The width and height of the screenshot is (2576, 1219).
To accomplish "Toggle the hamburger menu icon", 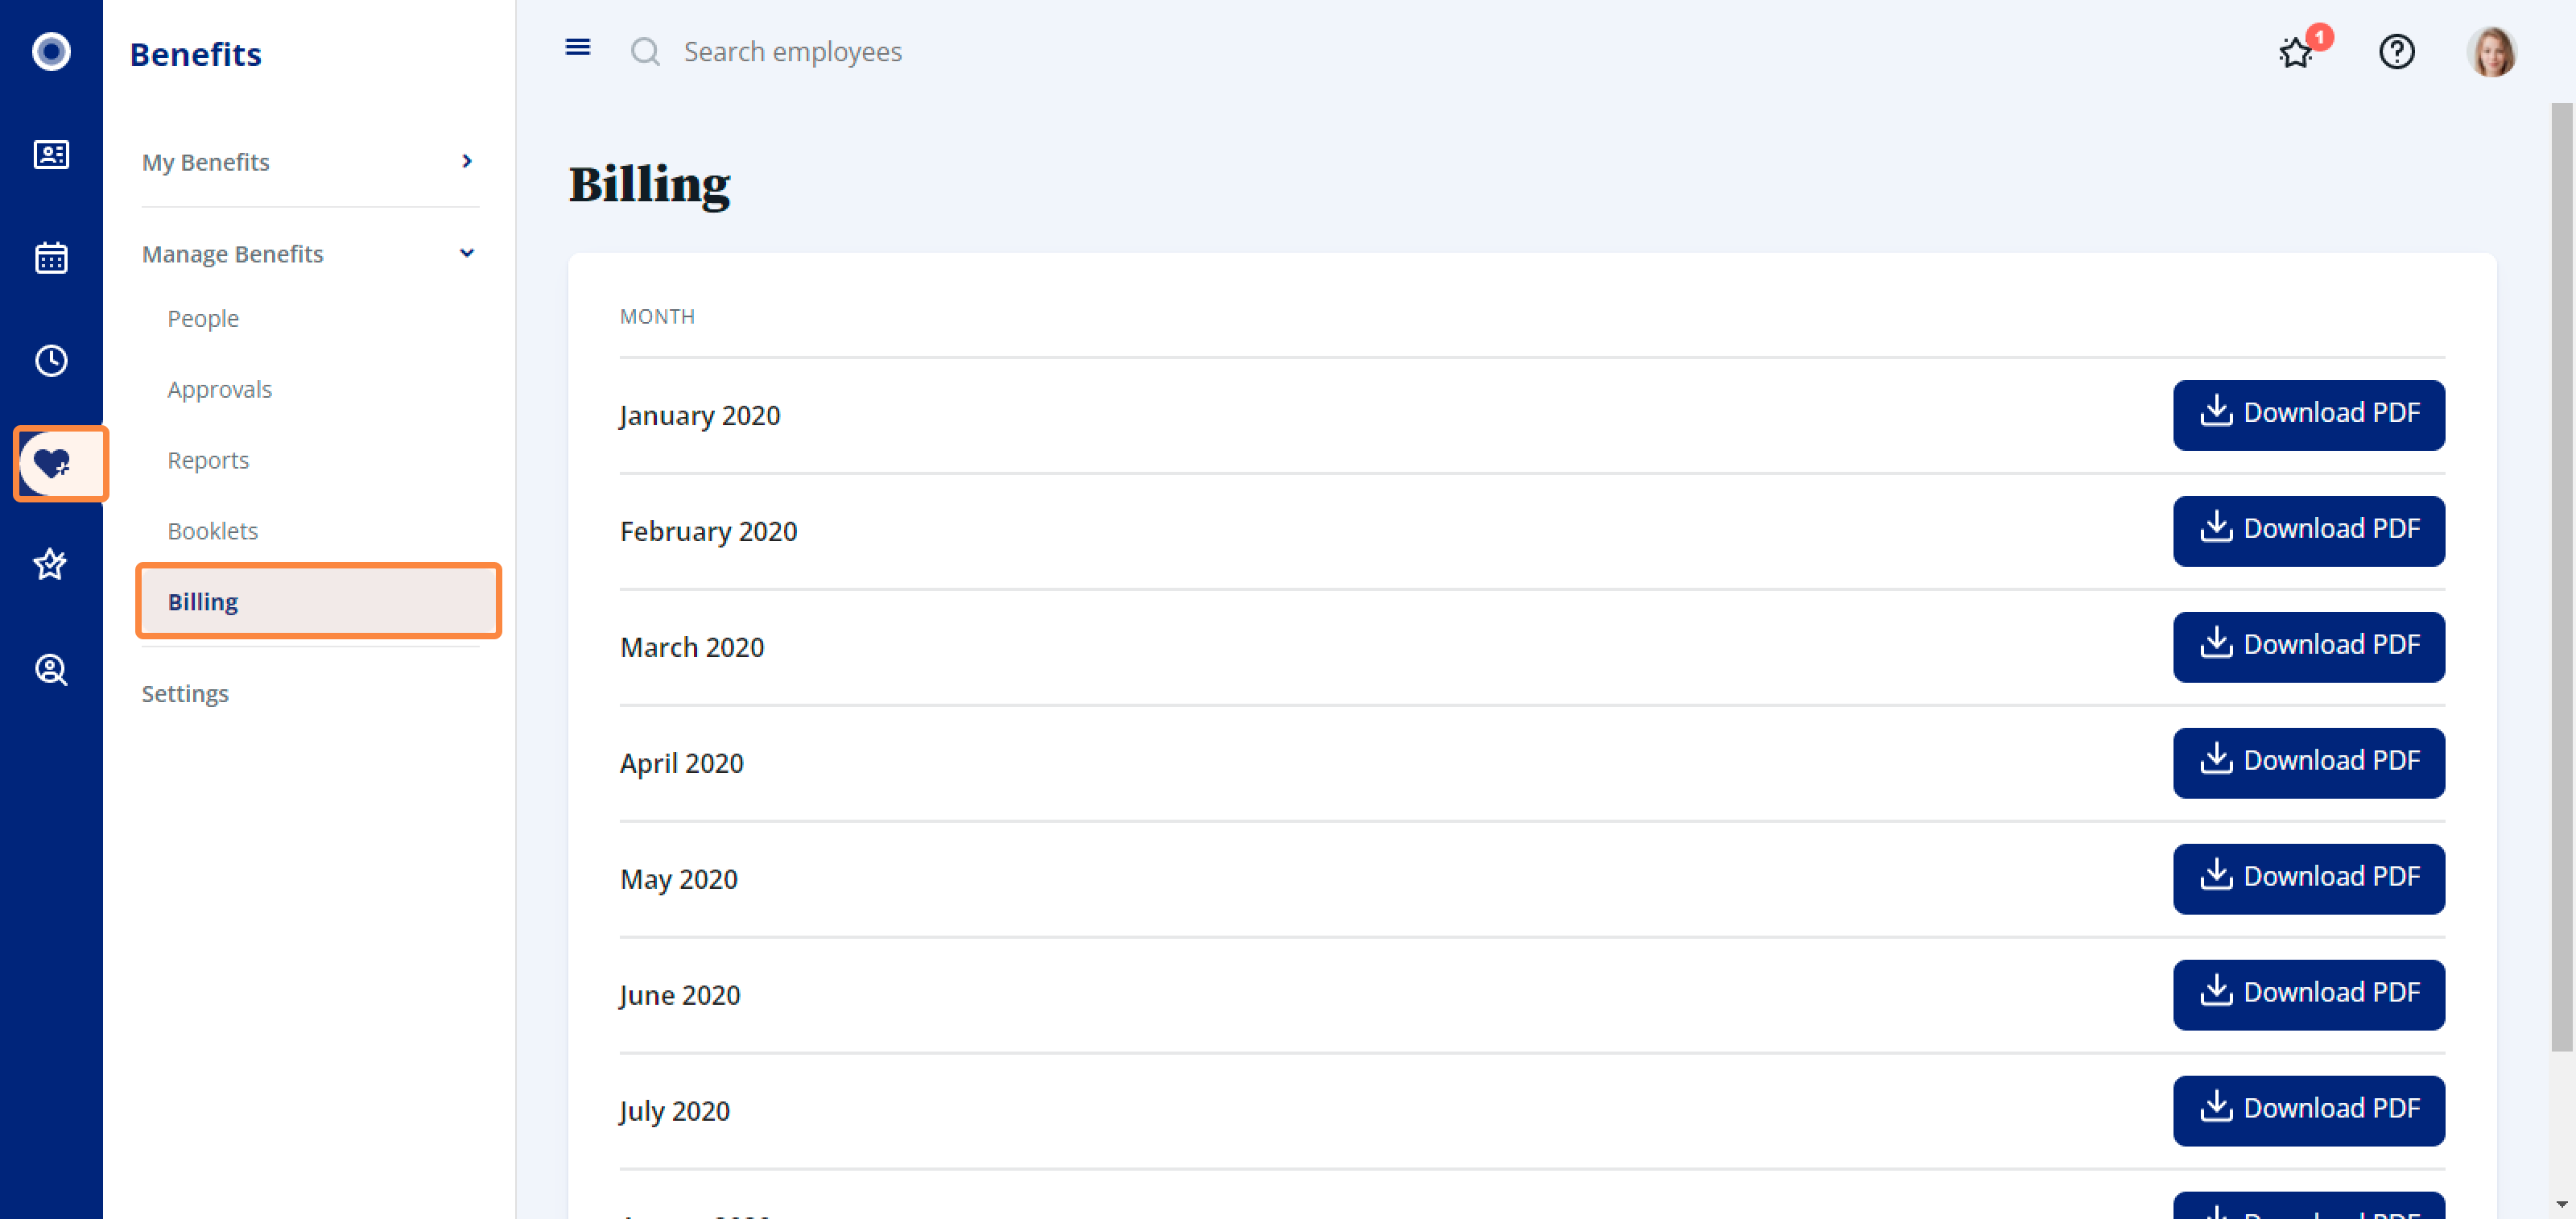I will 578,47.
